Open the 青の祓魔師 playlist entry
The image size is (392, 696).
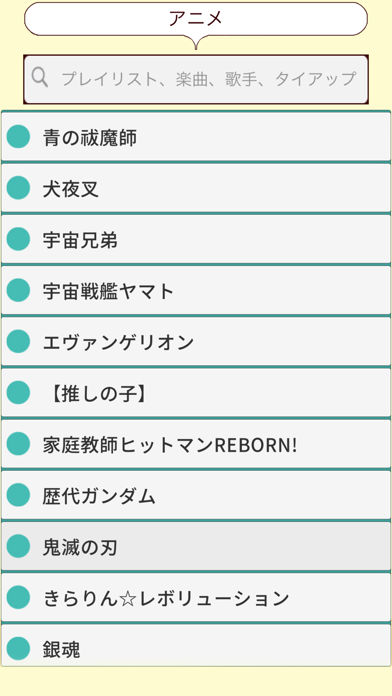(x=196, y=137)
